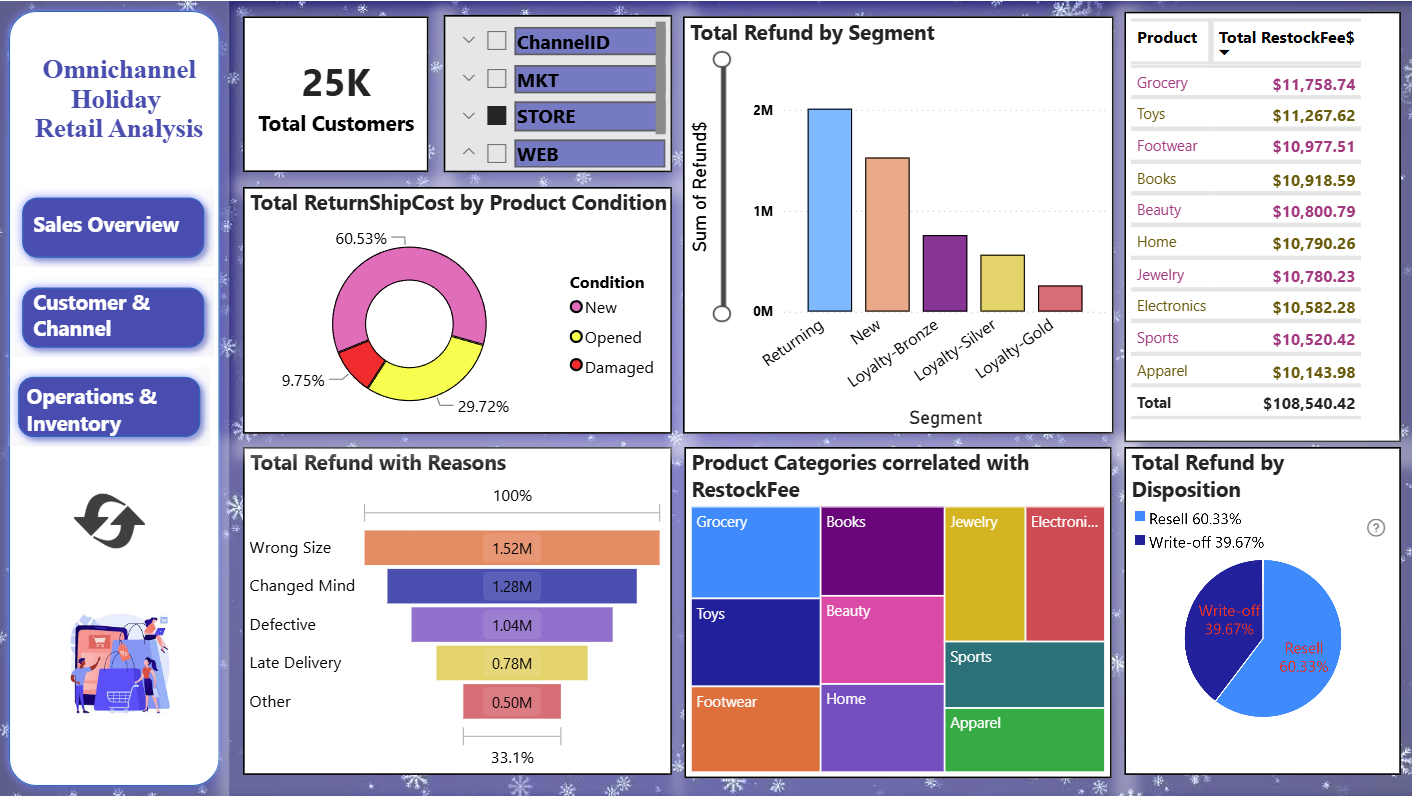Open the Sales Overview page
Image resolution: width=1412 pixels, height=796 pixels.
coord(113,226)
